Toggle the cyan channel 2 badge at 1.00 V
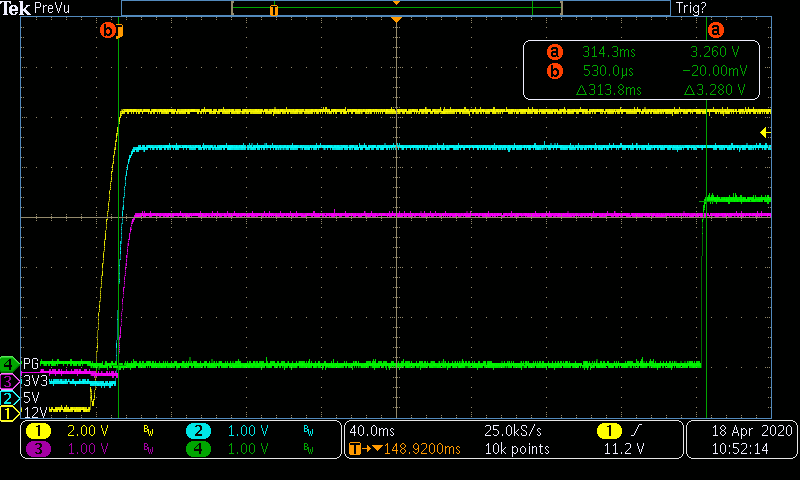800x480 pixels. (x=199, y=431)
